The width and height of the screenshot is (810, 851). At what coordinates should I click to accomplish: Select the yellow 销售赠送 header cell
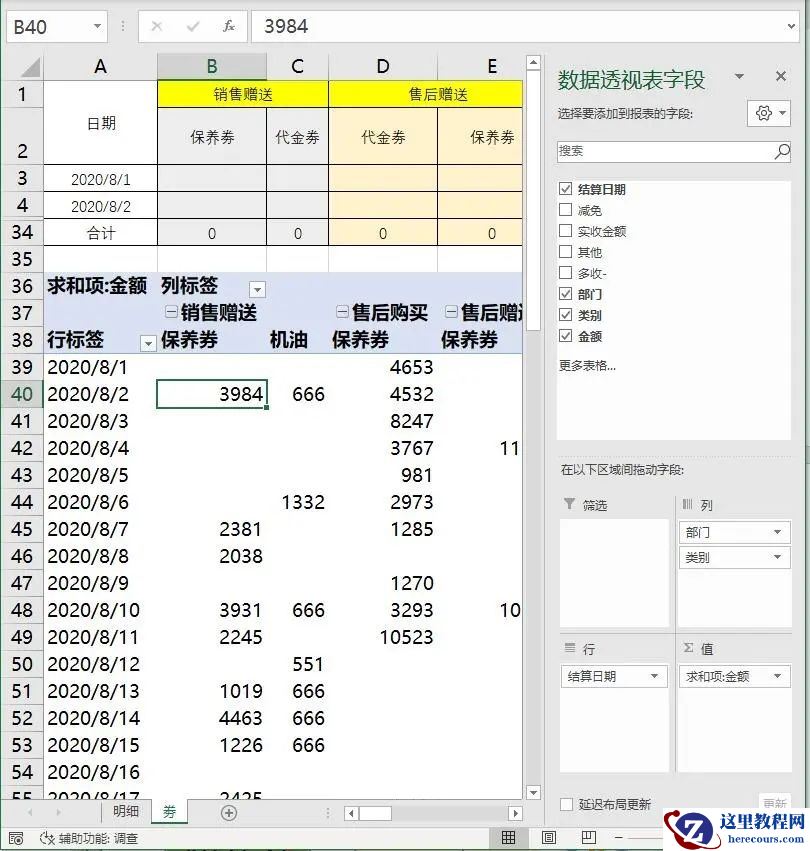tap(243, 94)
